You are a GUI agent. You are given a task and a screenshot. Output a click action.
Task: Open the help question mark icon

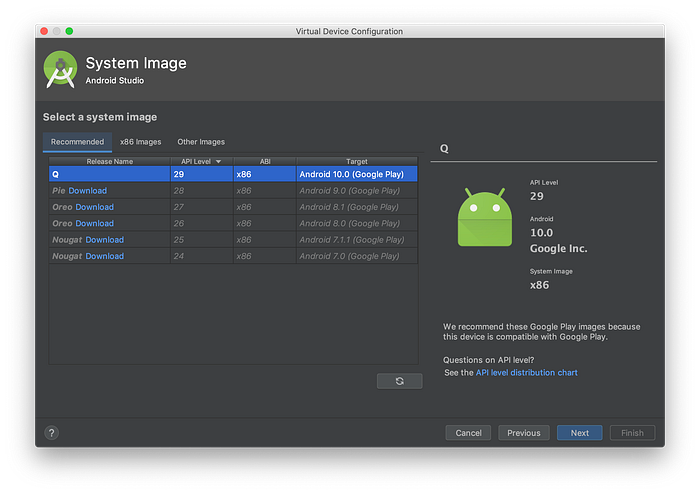pyautogui.click(x=51, y=432)
